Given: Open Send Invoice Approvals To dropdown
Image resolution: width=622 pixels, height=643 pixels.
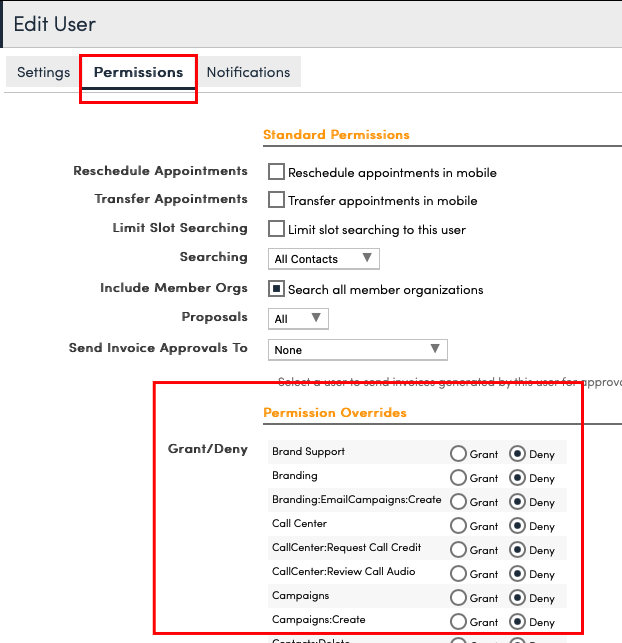Looking at the screenshot, I should [x=357, y=349].
